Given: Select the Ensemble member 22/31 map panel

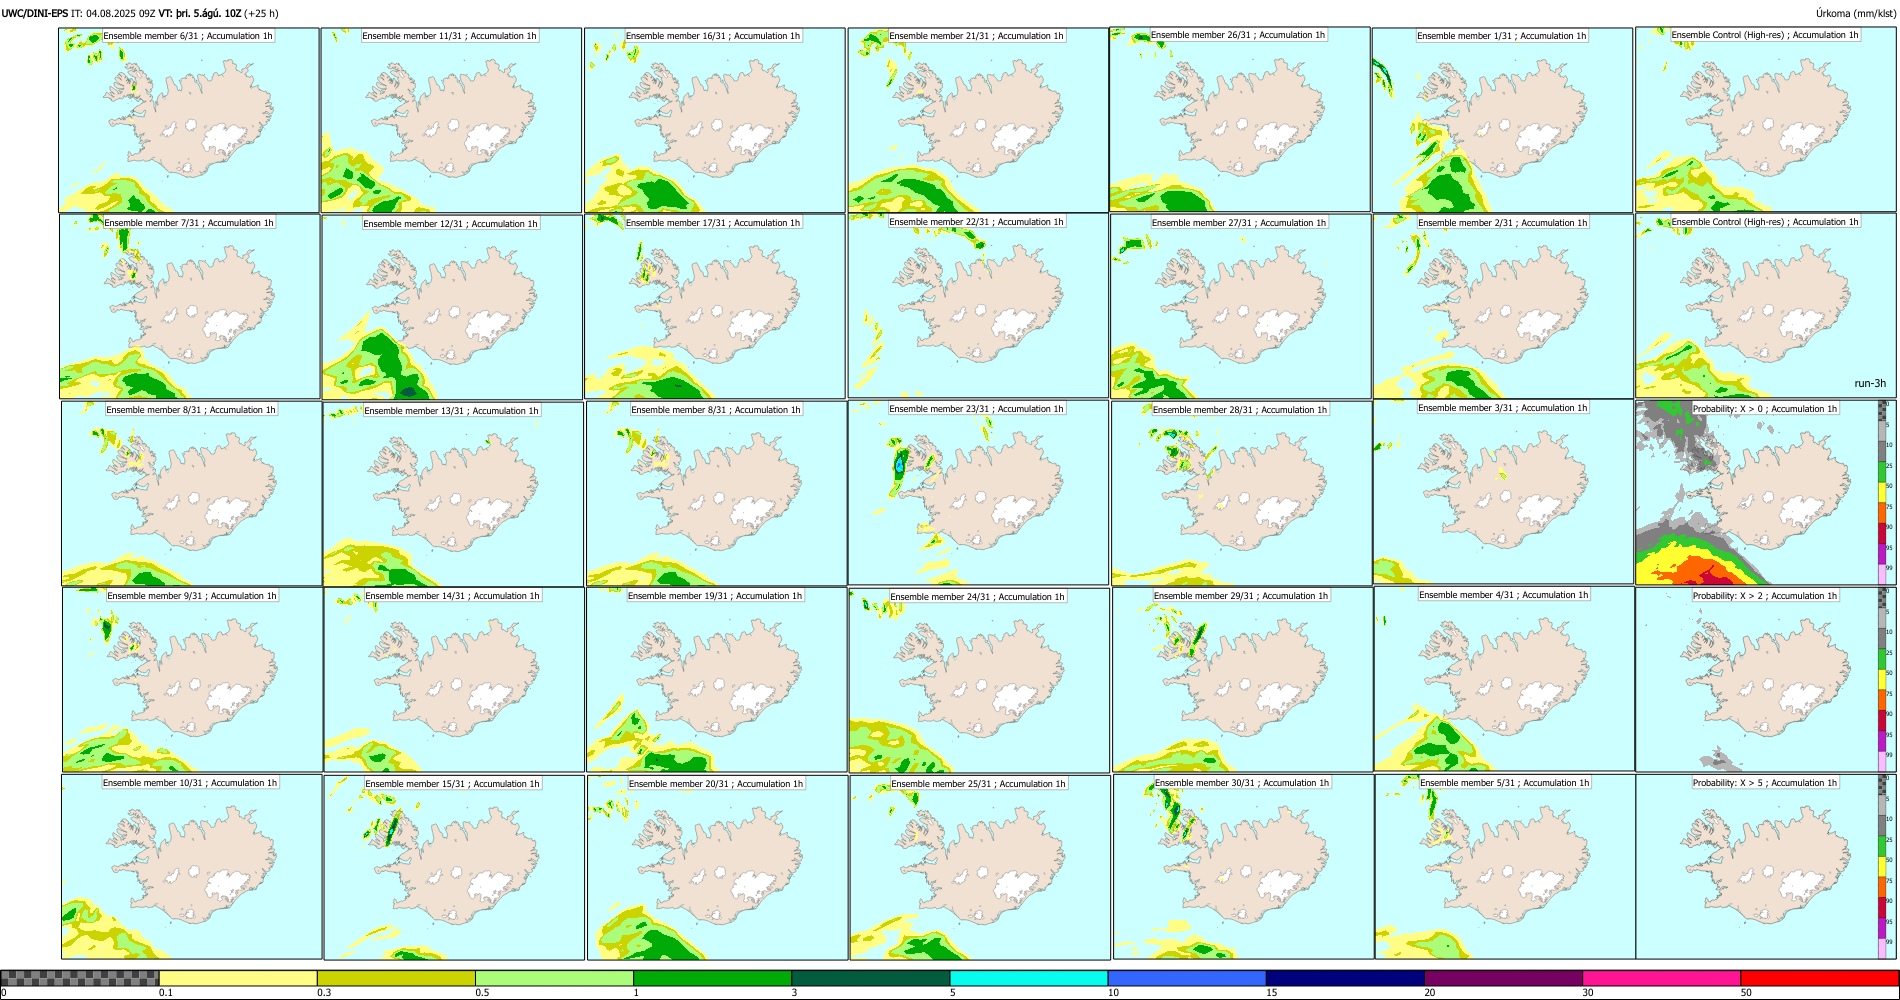Looking at the screenshot, I should 978,306.
